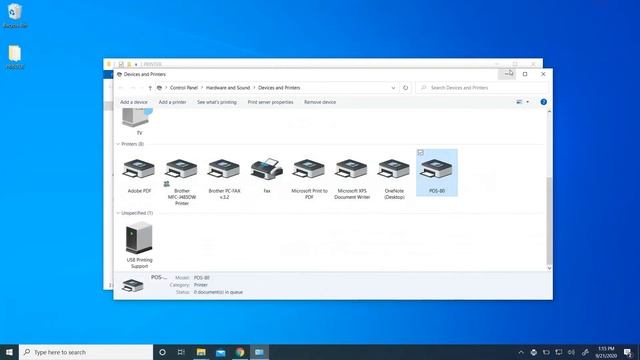Select the TV device icon

click(137, 118)
